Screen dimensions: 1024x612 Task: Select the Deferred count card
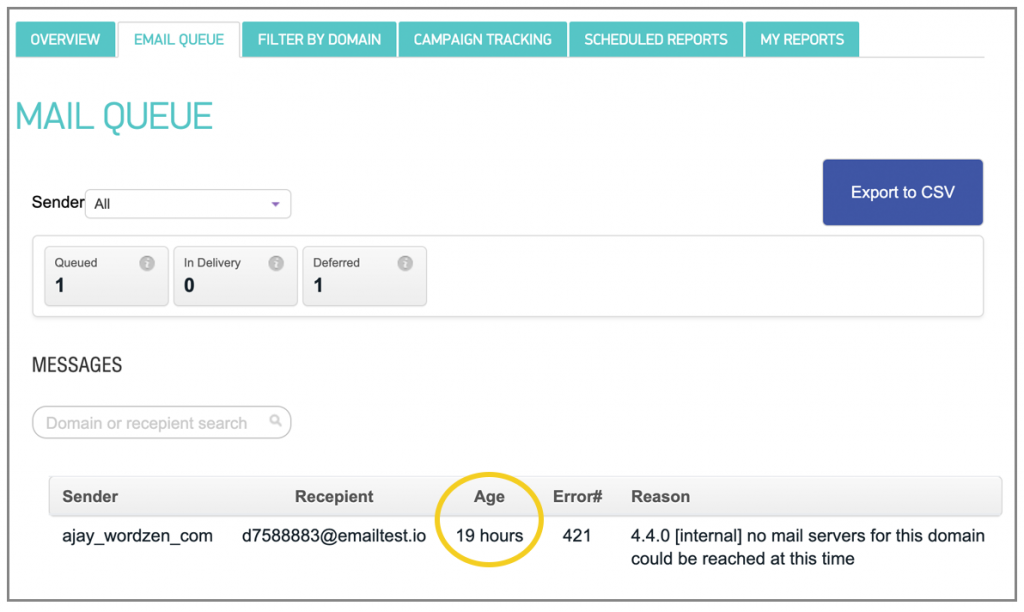point(364,275)
